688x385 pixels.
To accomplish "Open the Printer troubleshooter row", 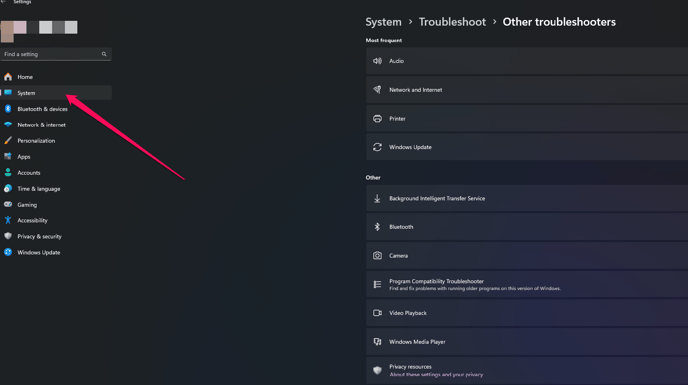I will pos(527,119).
